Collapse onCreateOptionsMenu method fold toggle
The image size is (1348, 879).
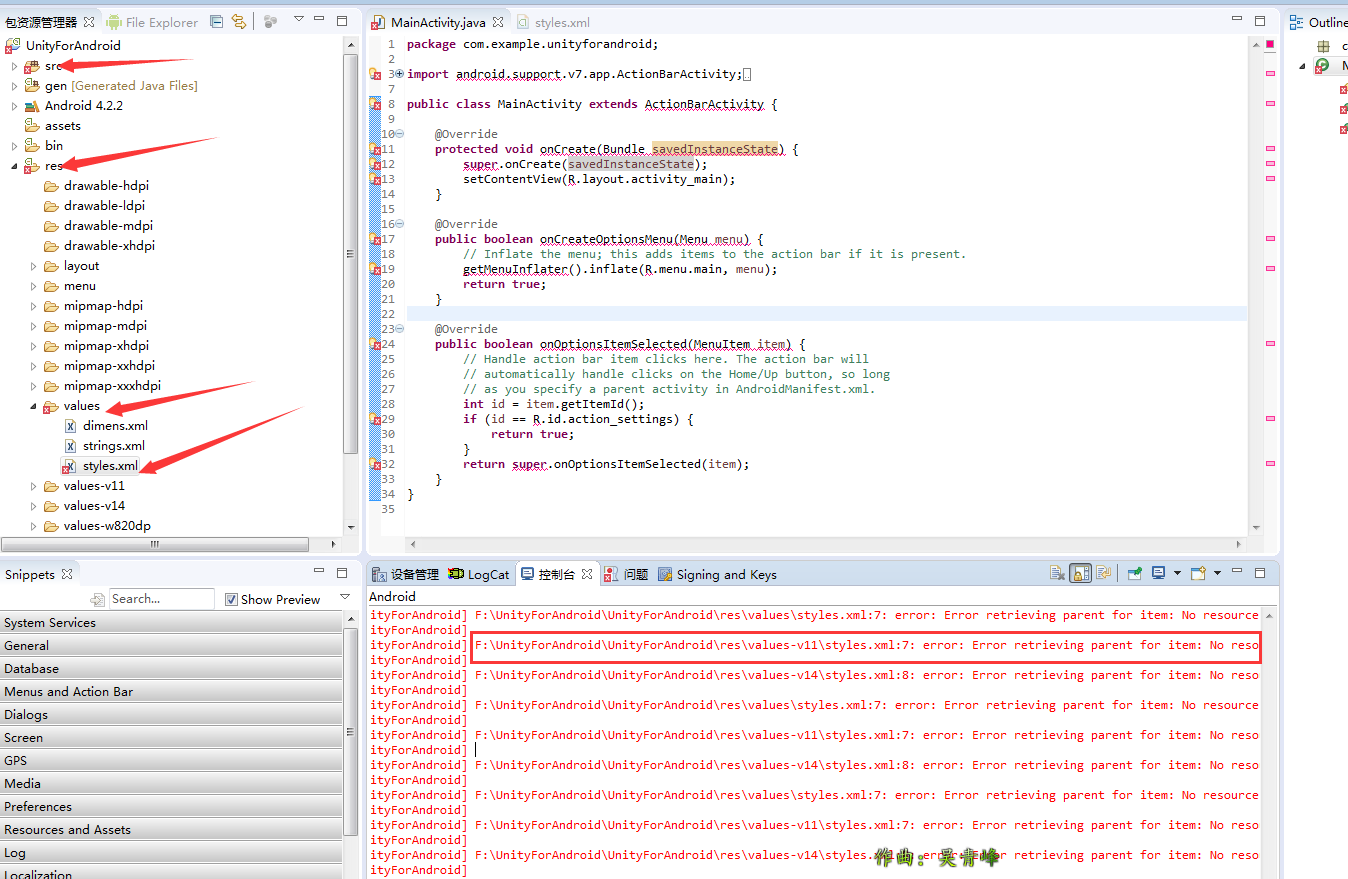click(x=400, y=224)
